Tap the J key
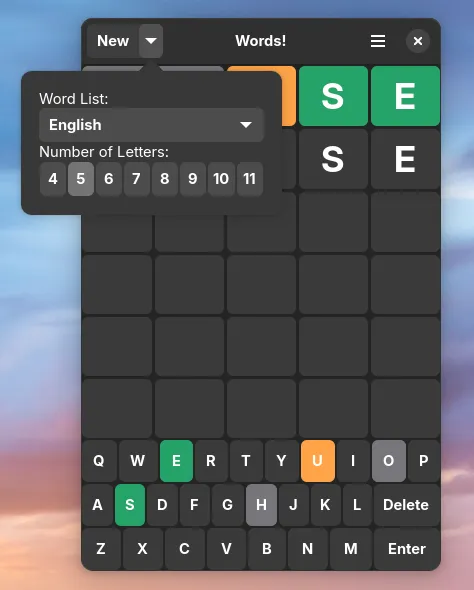 pyautogui.click(x=294, y=505)
